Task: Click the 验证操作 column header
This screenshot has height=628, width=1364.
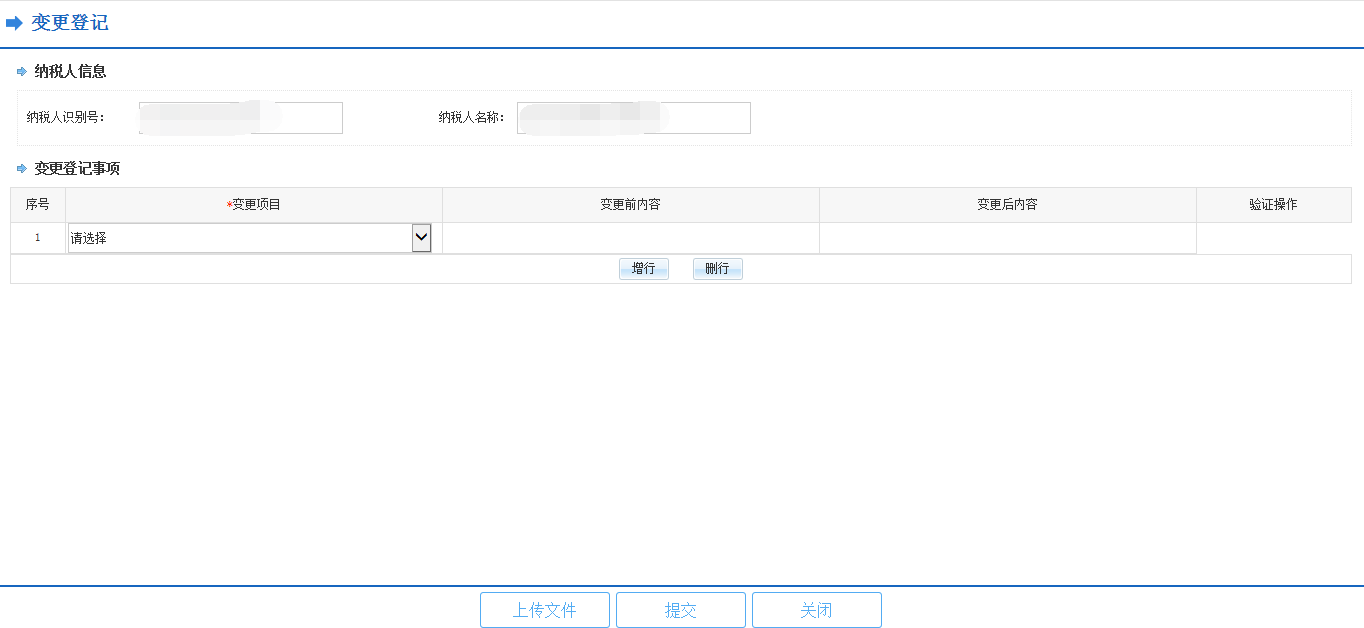Action: click(x=1273, y=204)
